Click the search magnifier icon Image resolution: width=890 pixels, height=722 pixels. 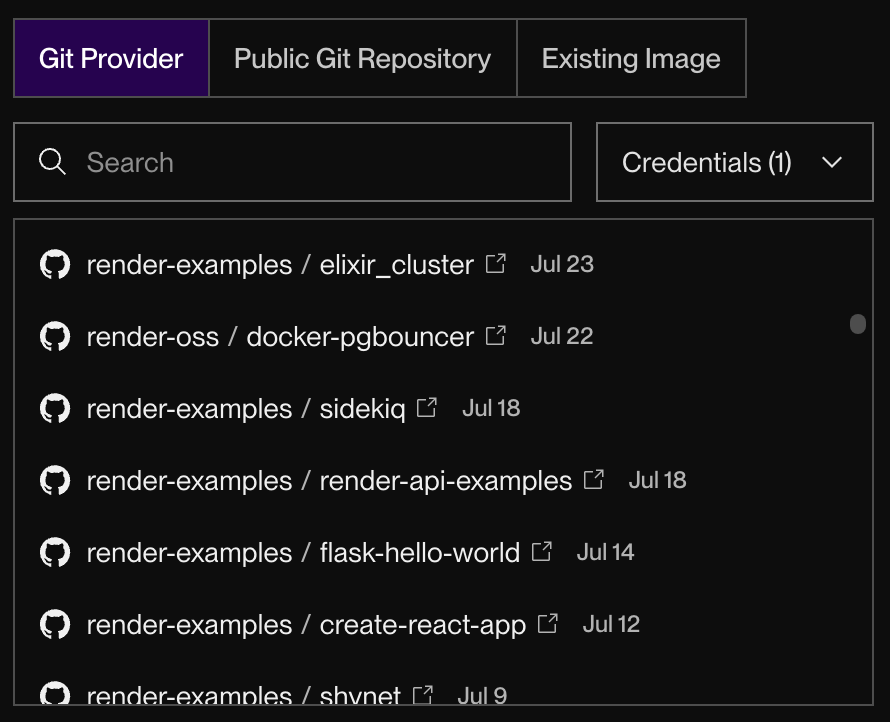coord(52,161)
